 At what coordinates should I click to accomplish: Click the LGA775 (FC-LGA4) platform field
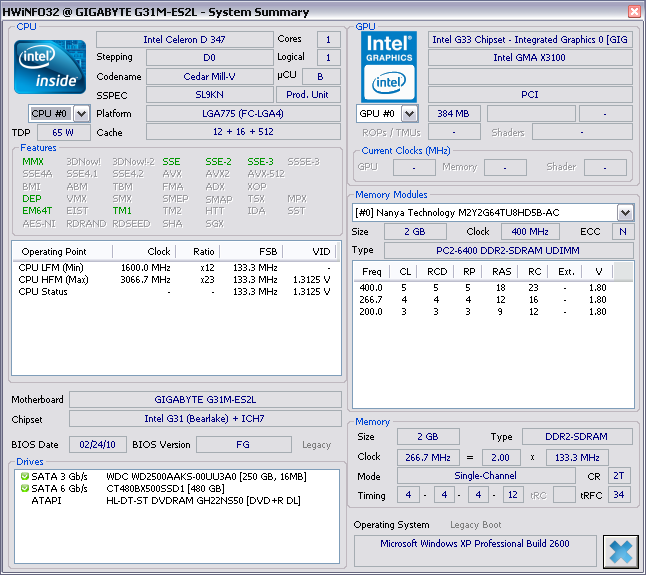coord(243,114)
